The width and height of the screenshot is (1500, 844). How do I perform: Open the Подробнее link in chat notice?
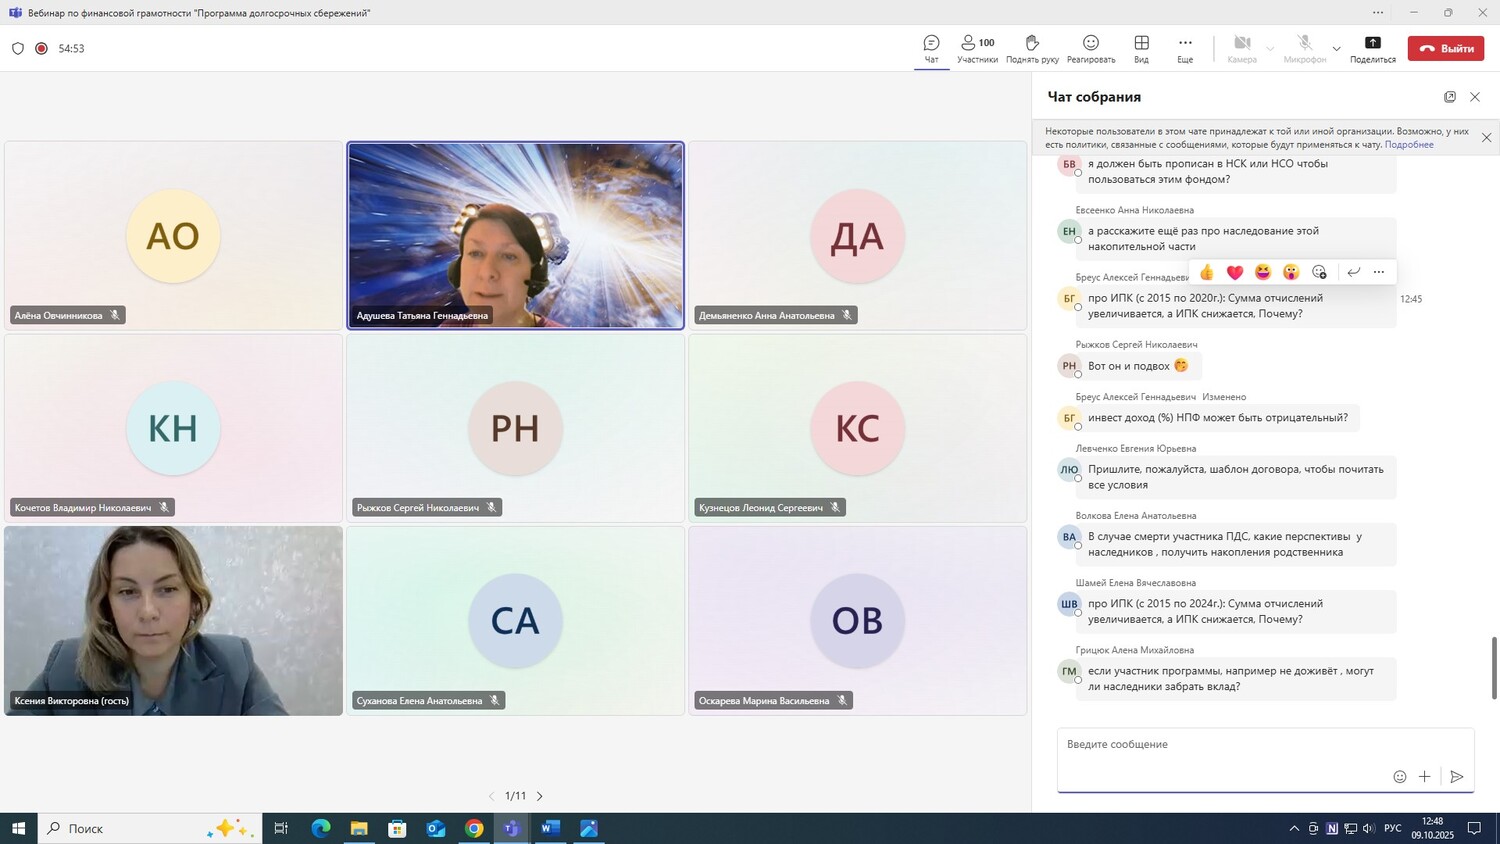tap(1409, 145)
